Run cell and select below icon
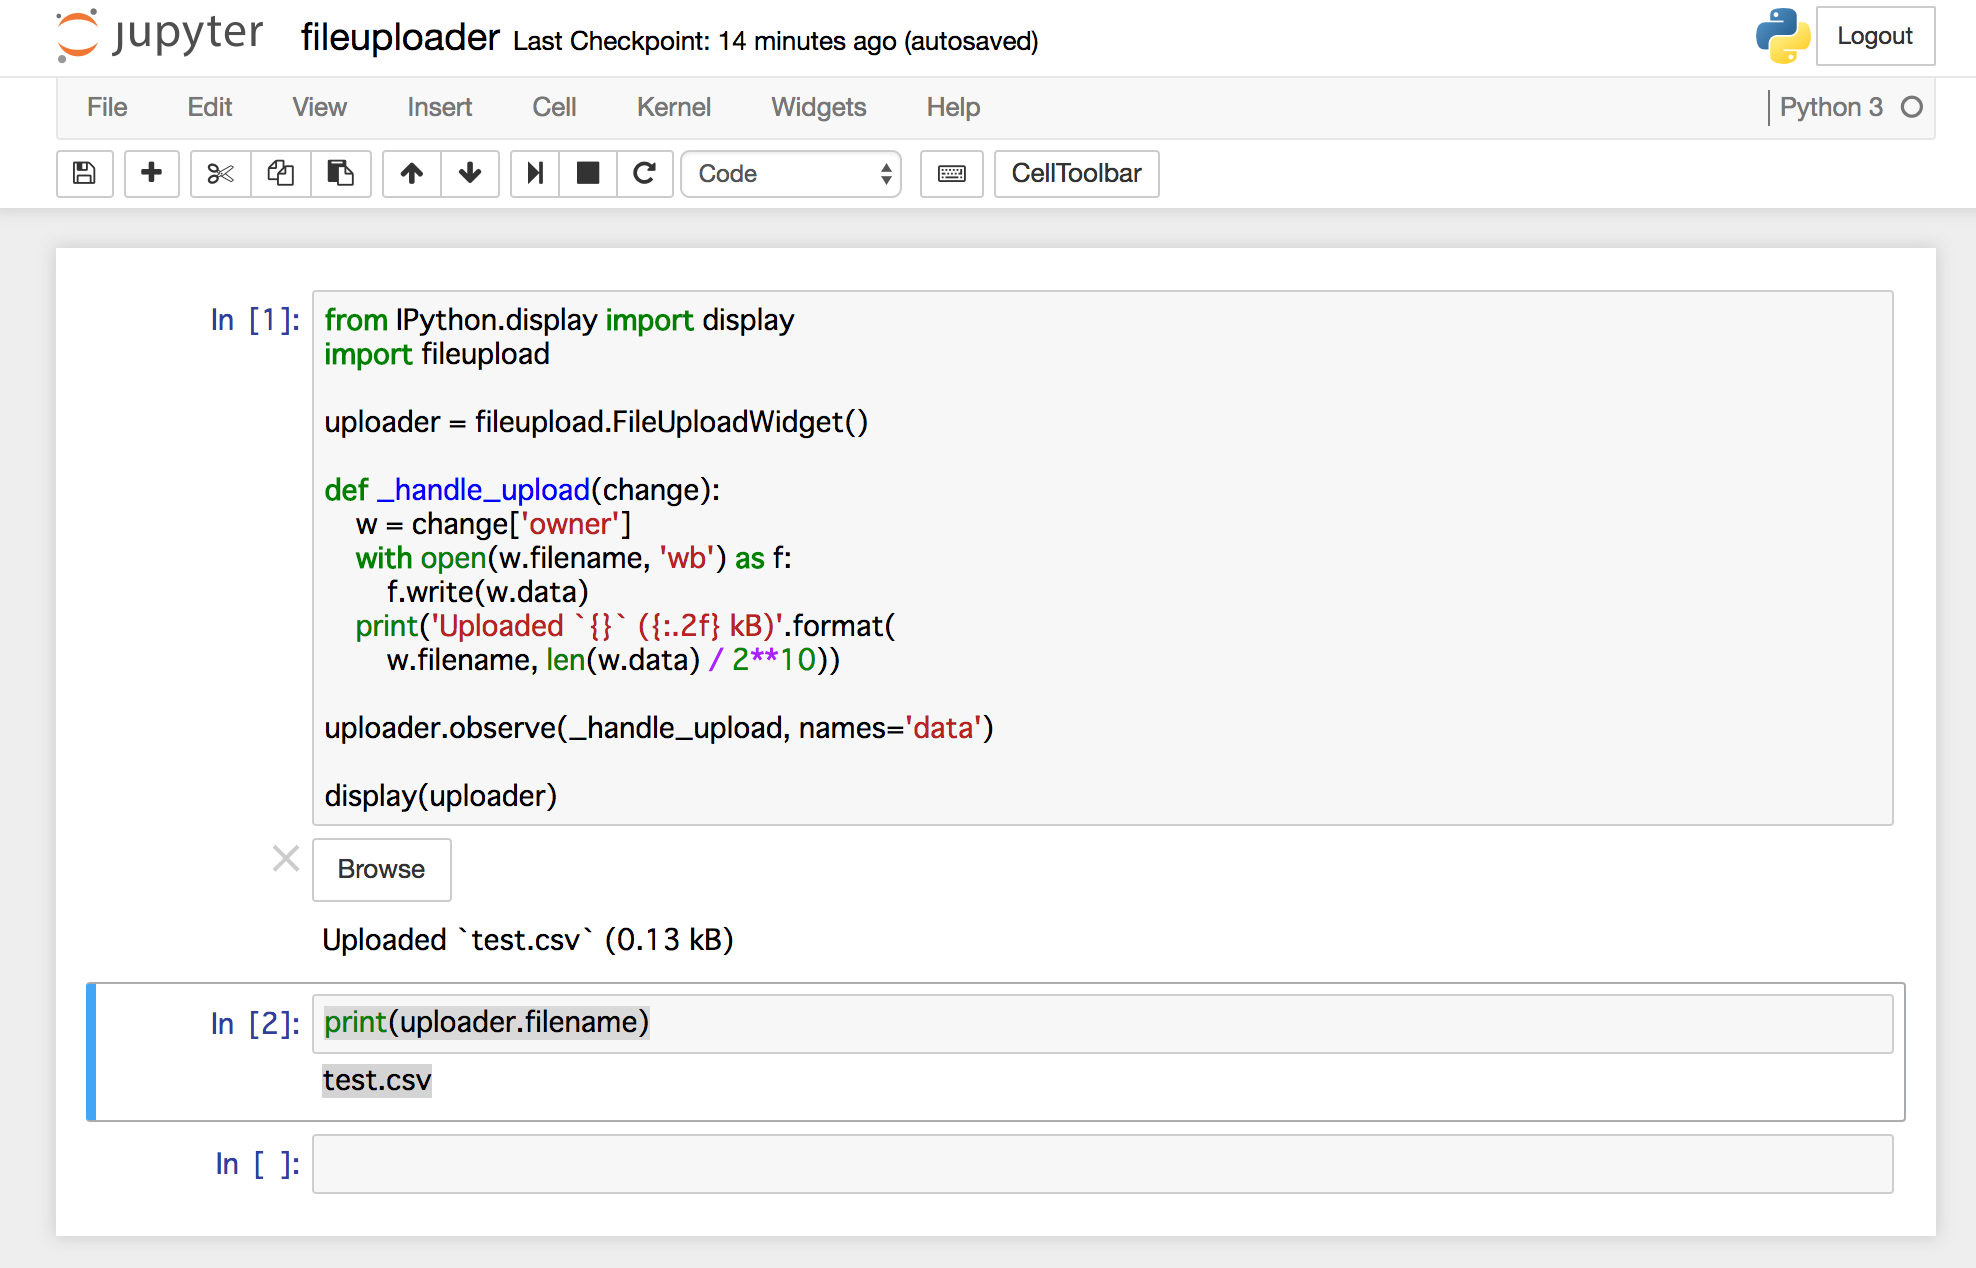This screenshot has width=1976, height=1268. pyautogui.click(x=535, y=174)
